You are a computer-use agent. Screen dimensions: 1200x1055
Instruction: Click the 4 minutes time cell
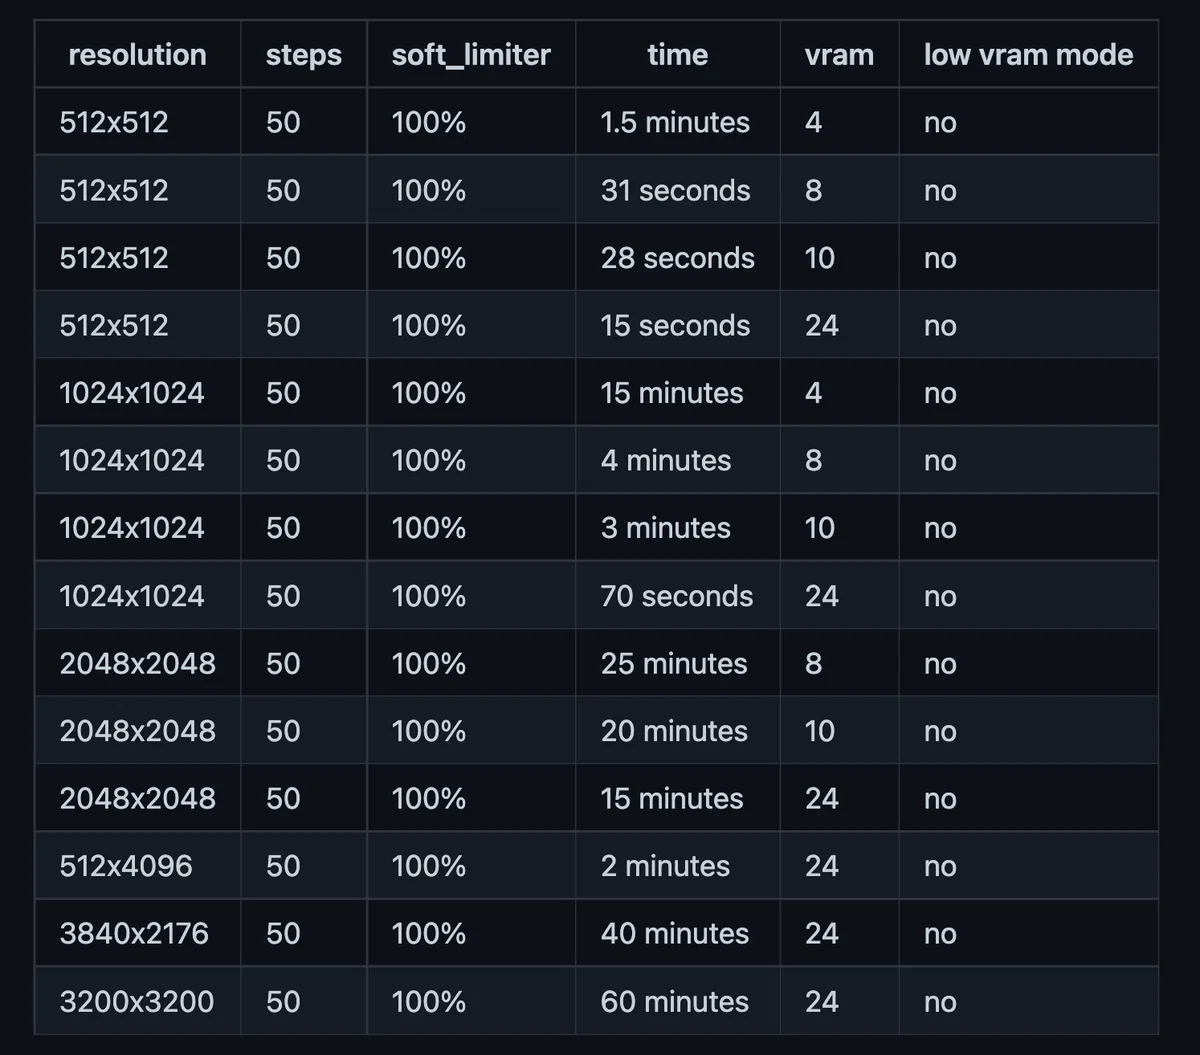click(677, 461)
